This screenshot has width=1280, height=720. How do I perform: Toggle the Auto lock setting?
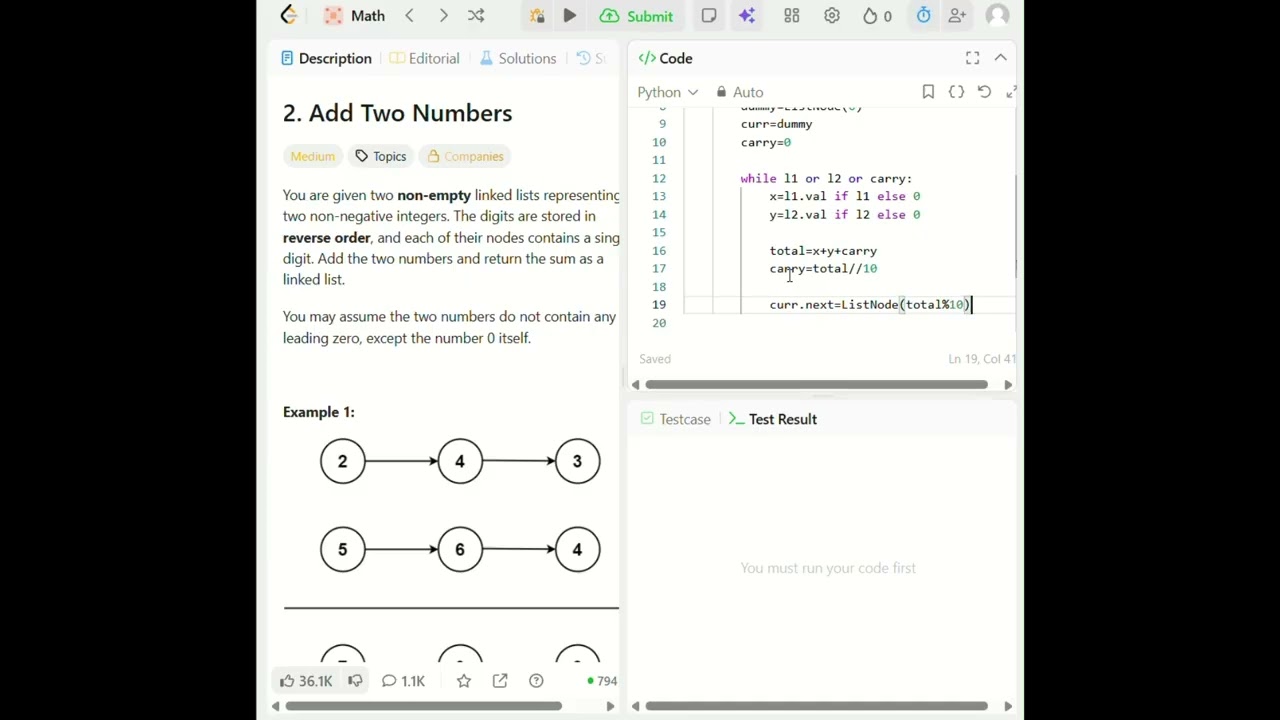pos(739,92)
